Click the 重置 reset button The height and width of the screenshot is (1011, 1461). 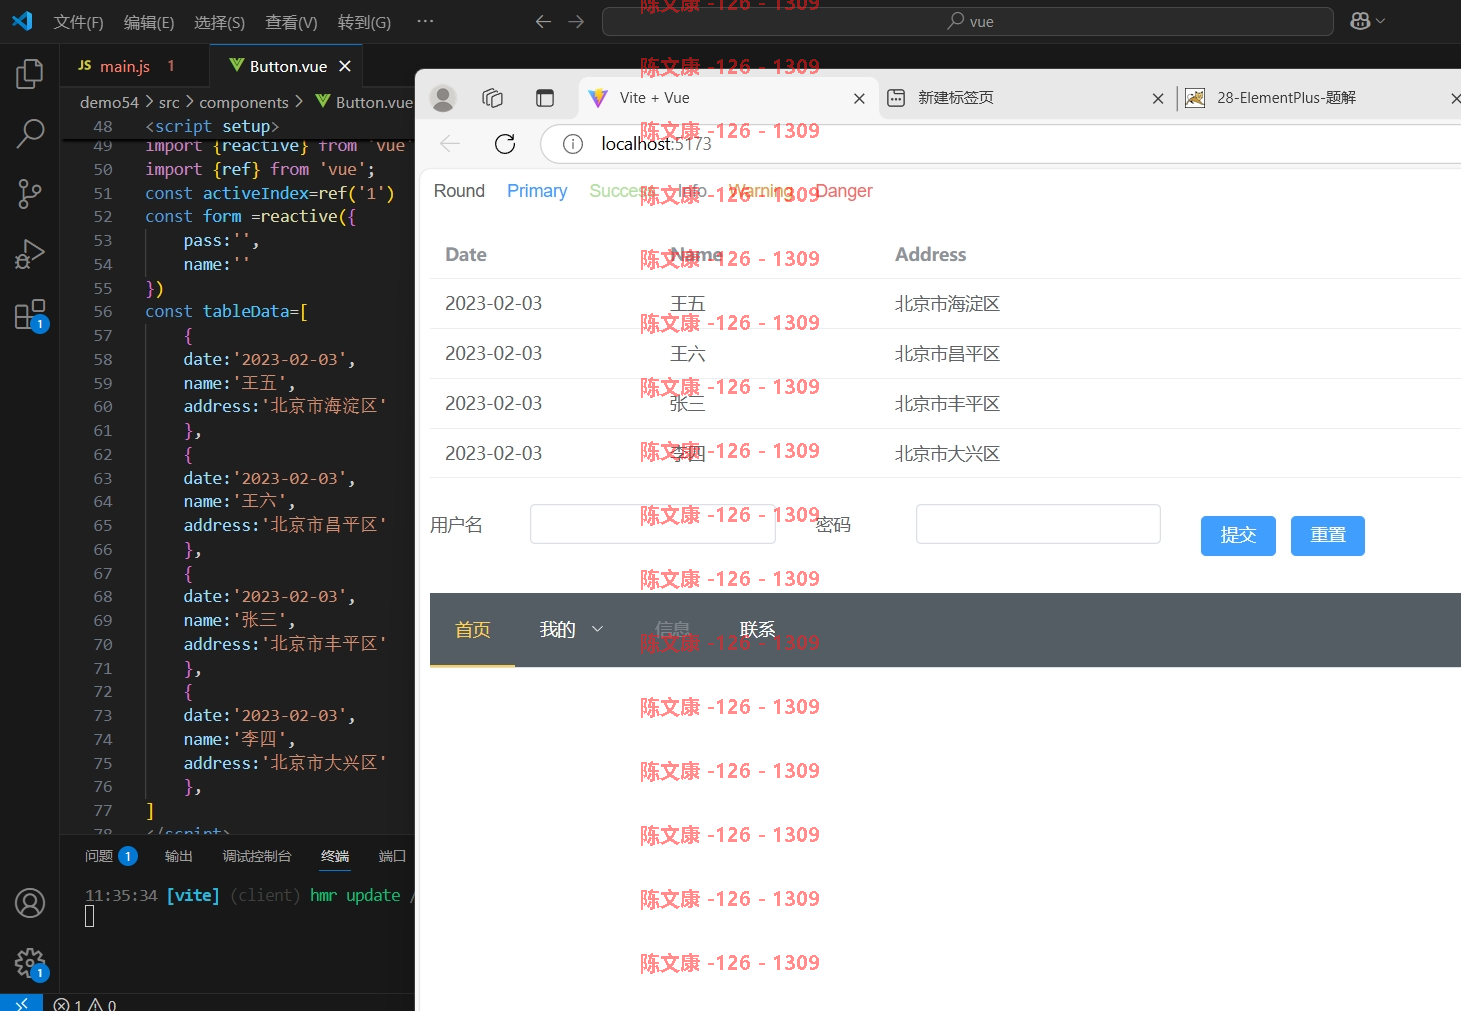coord(1328,536)
